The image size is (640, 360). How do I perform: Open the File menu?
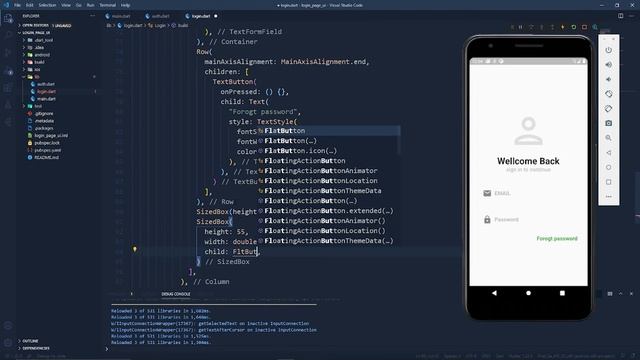click(17, 5)
